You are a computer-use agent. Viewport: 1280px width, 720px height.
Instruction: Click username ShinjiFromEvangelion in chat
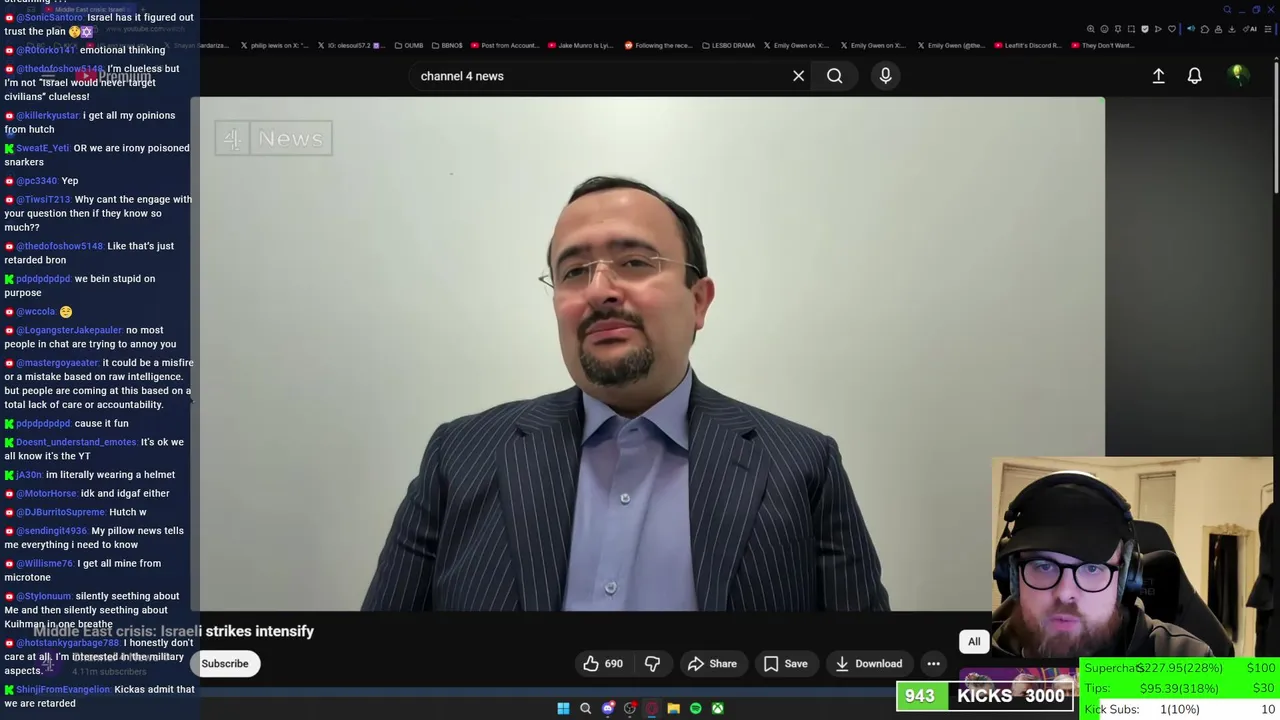tap(63, 689)
